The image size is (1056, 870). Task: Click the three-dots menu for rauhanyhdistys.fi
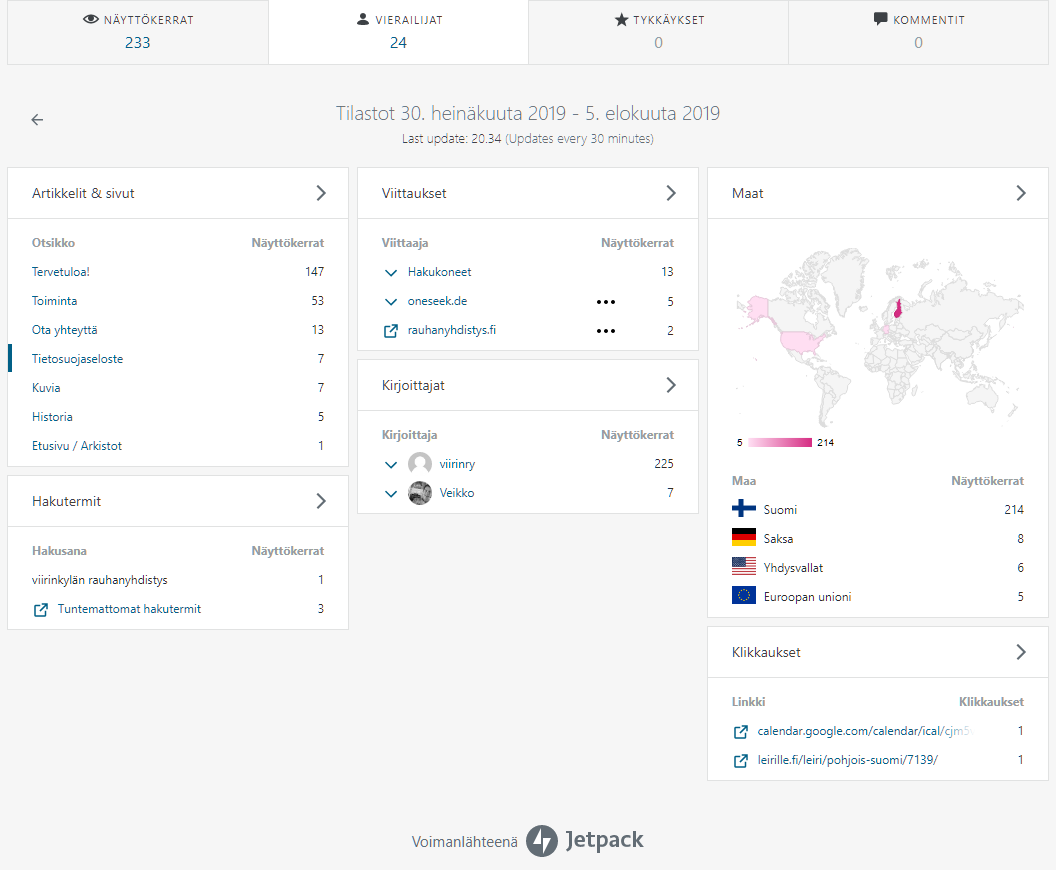605,331
